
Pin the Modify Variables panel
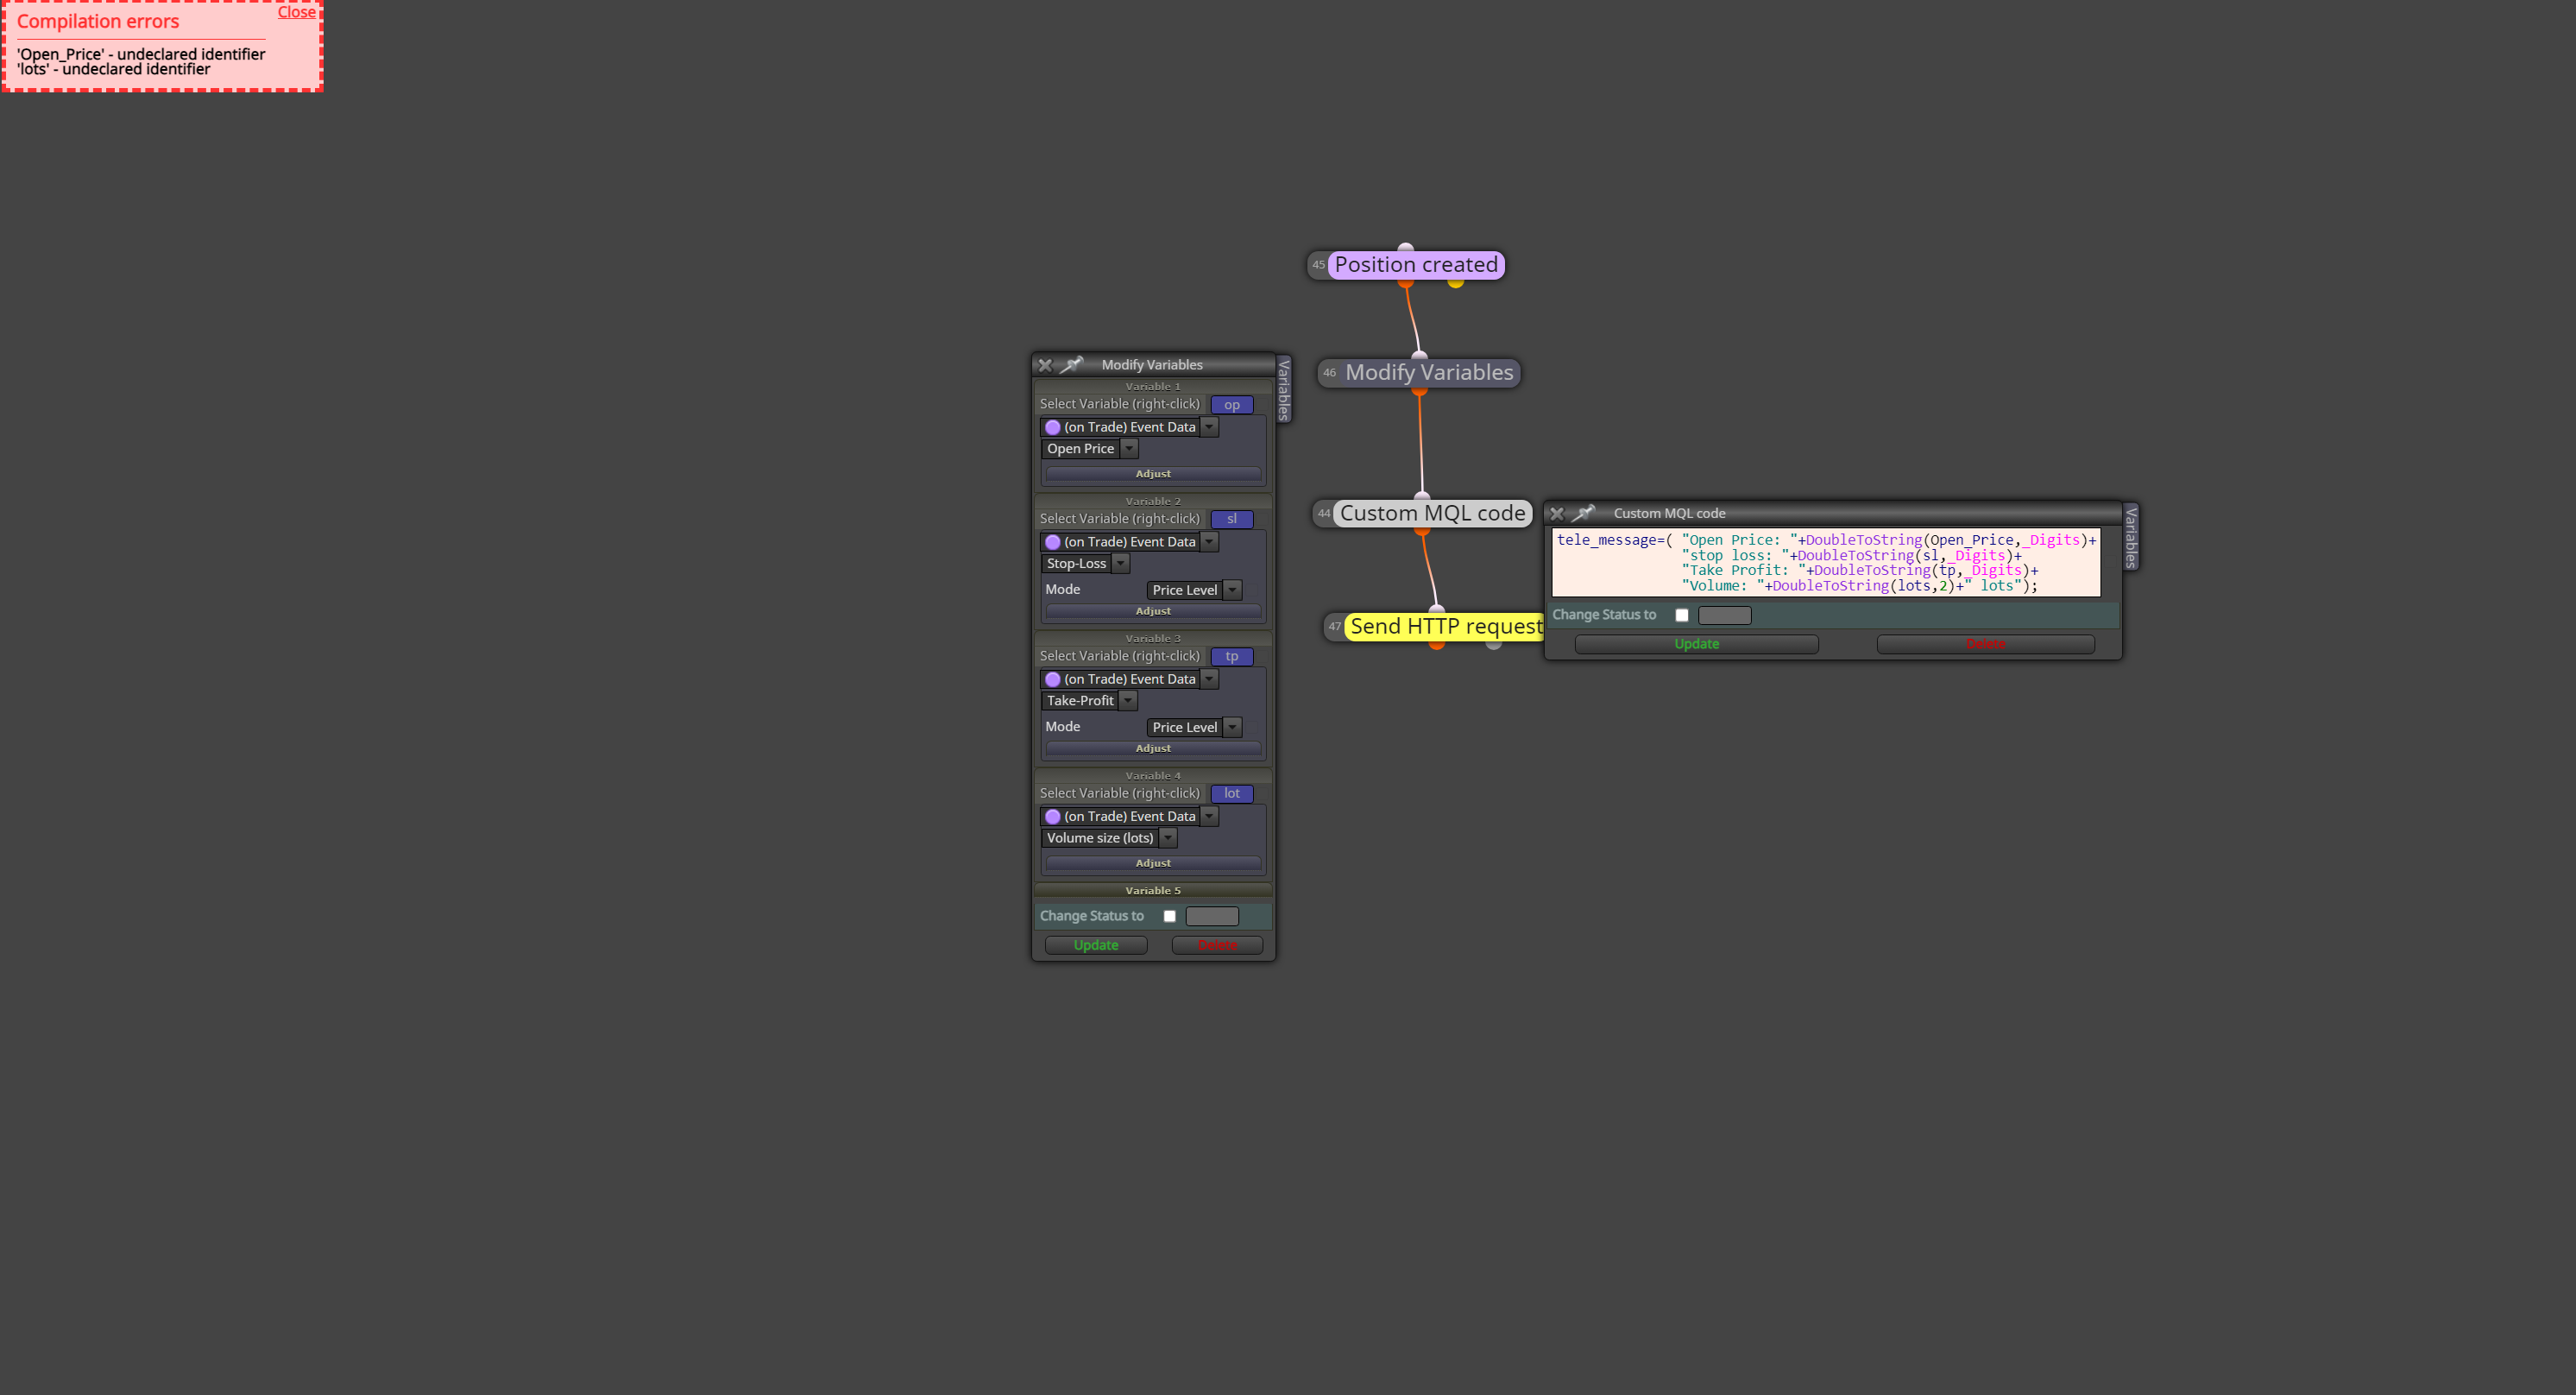(1072, 365)
